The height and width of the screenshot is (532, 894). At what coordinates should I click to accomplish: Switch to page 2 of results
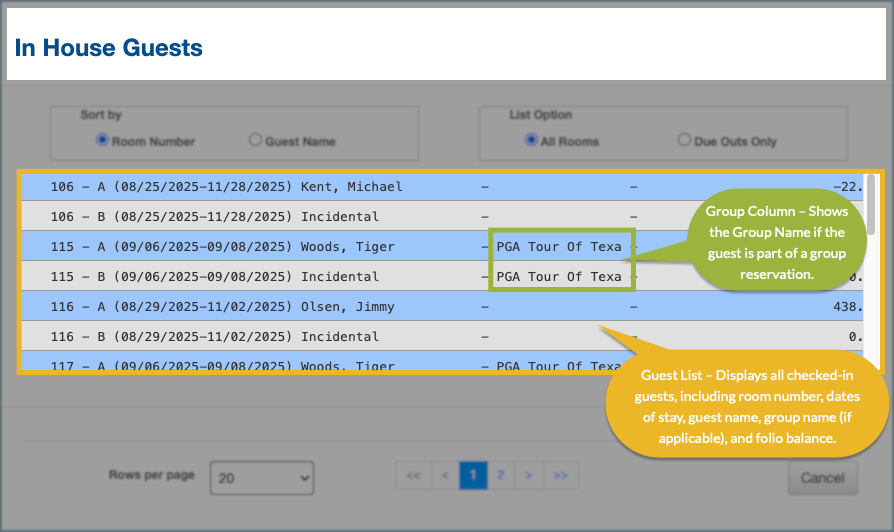click(x=500, y=477)
